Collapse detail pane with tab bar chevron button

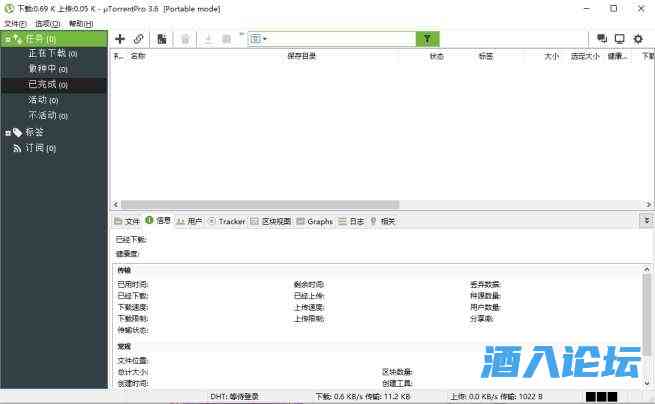(647, 221)
